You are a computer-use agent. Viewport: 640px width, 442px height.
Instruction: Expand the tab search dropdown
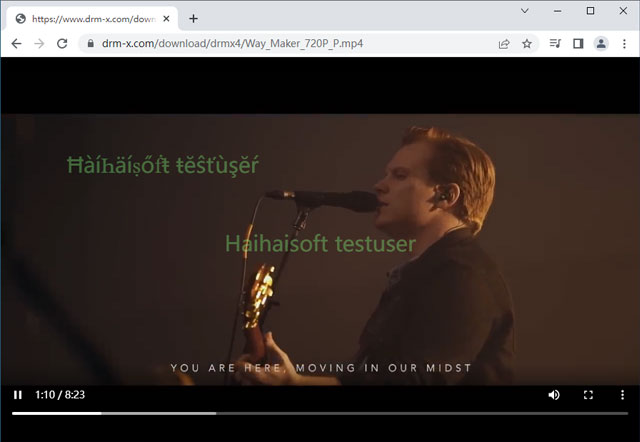coord(525,11)
